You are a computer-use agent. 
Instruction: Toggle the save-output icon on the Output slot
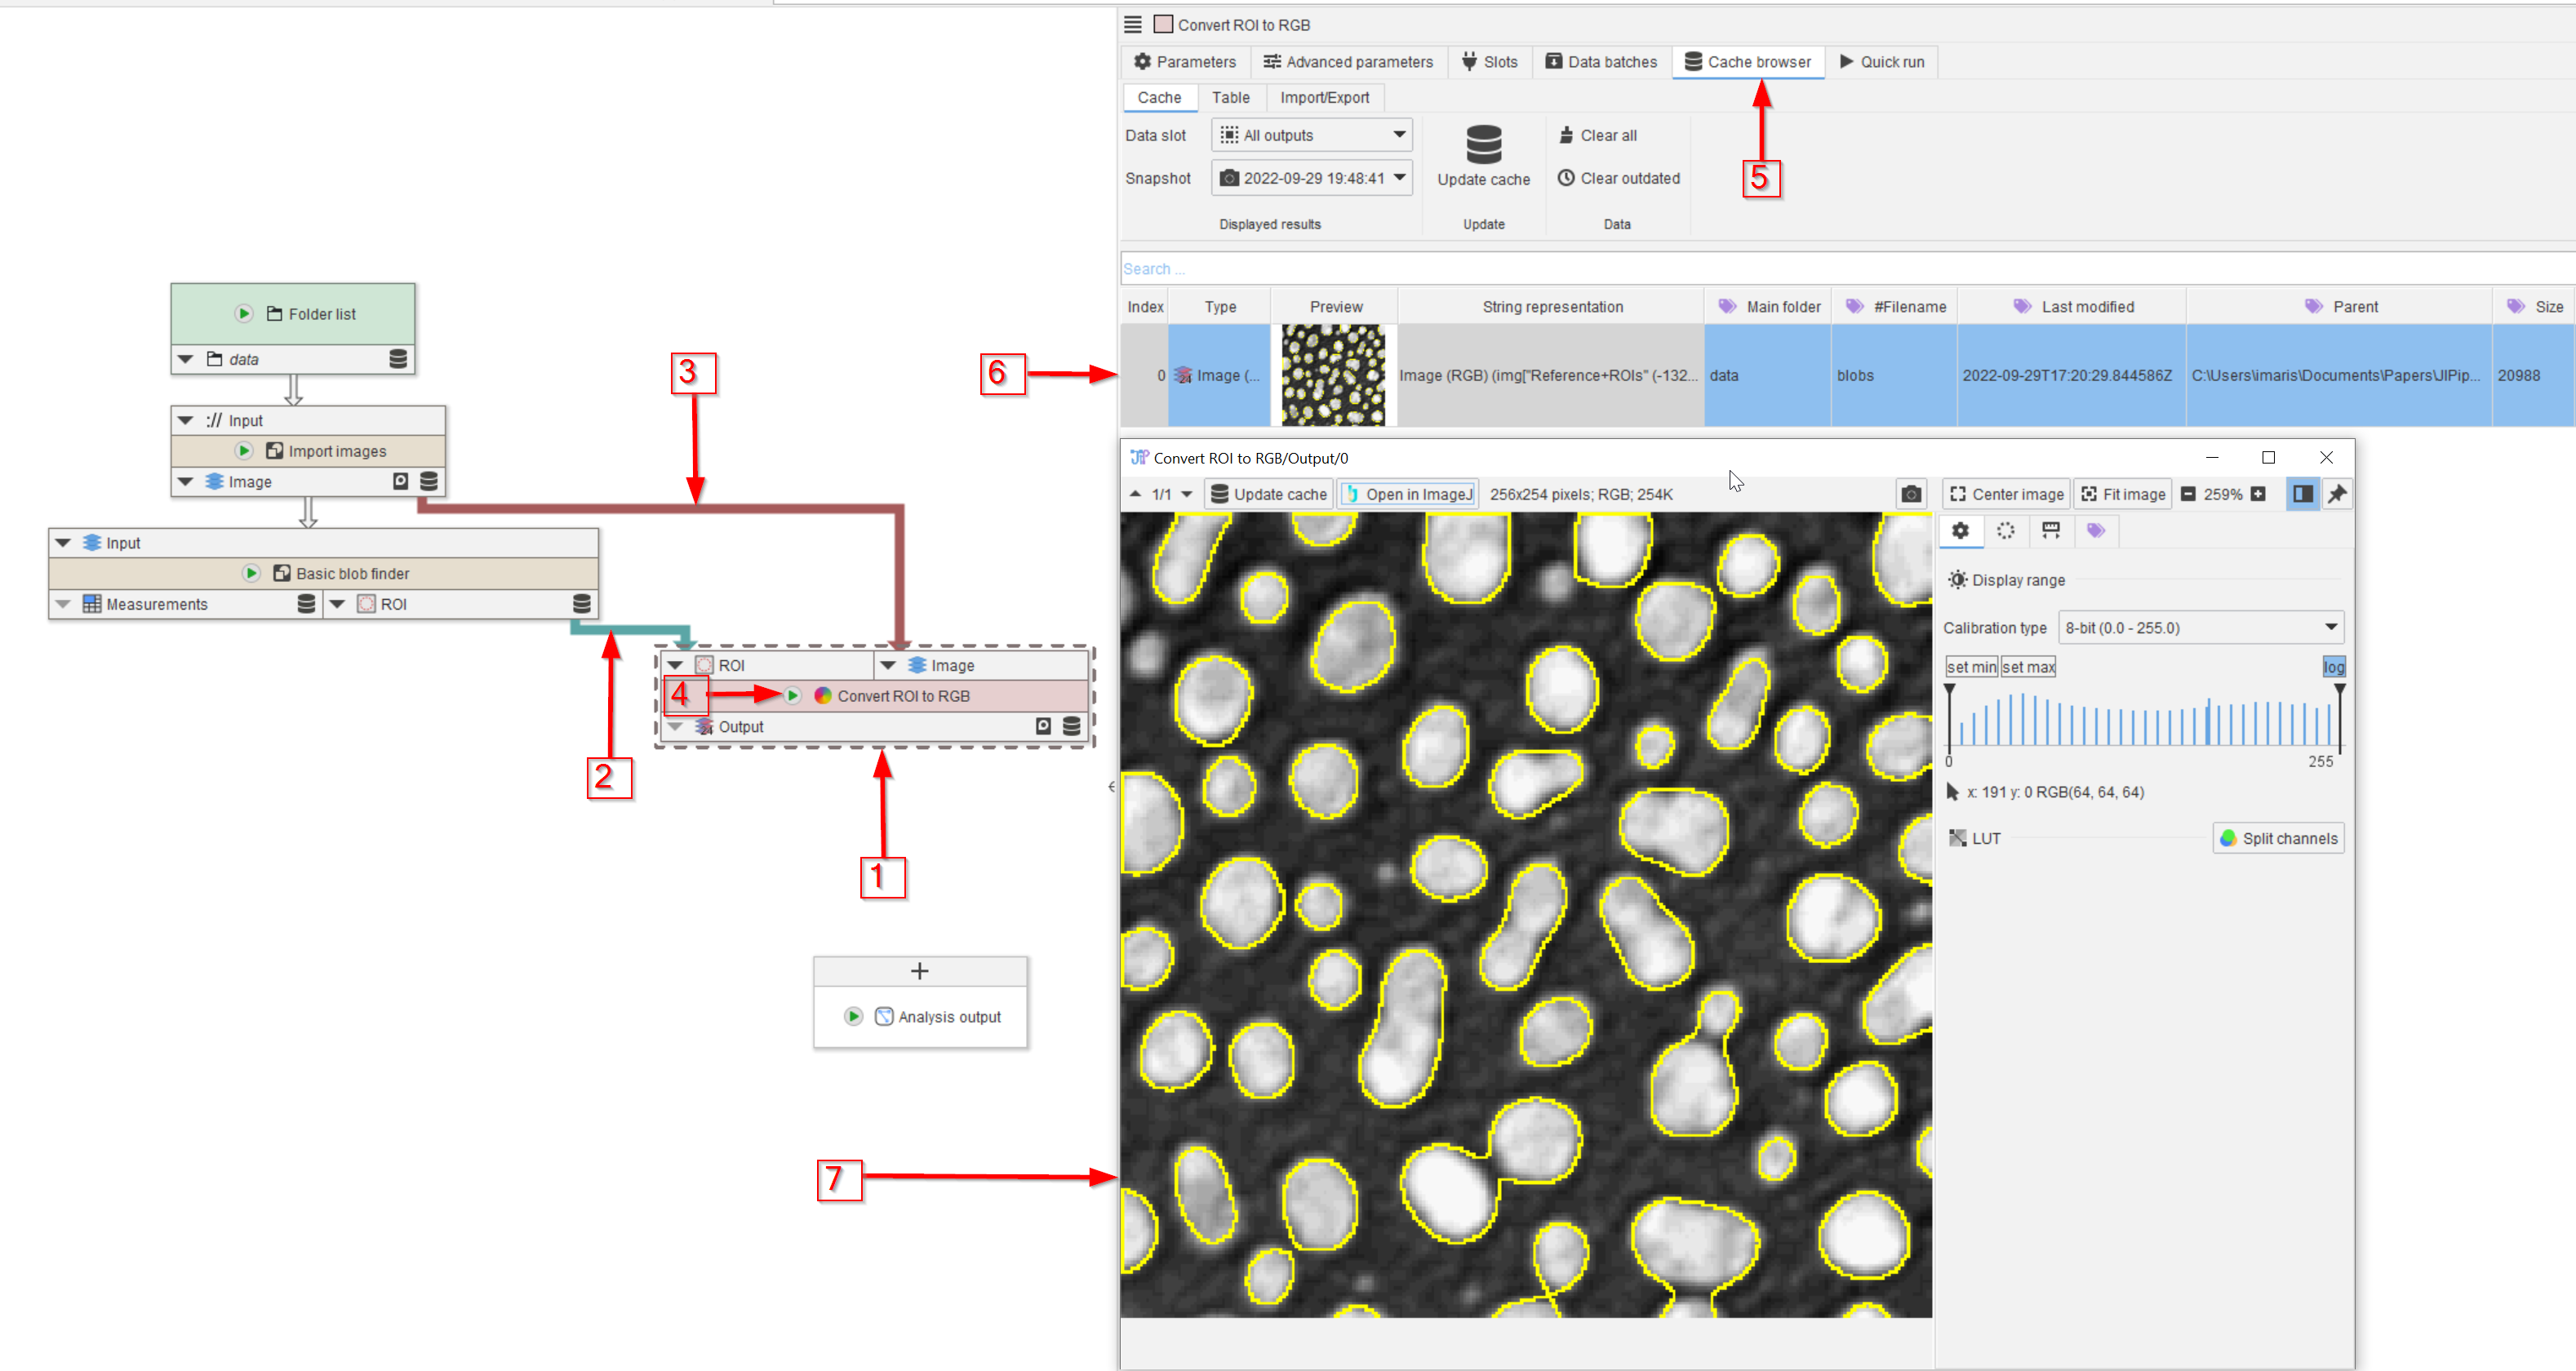1043,726
